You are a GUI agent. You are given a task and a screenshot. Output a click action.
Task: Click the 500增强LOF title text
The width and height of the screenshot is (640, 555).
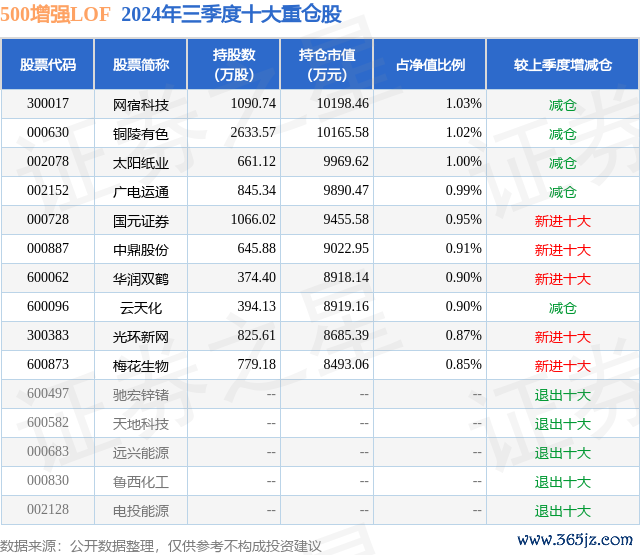[56, 15]
